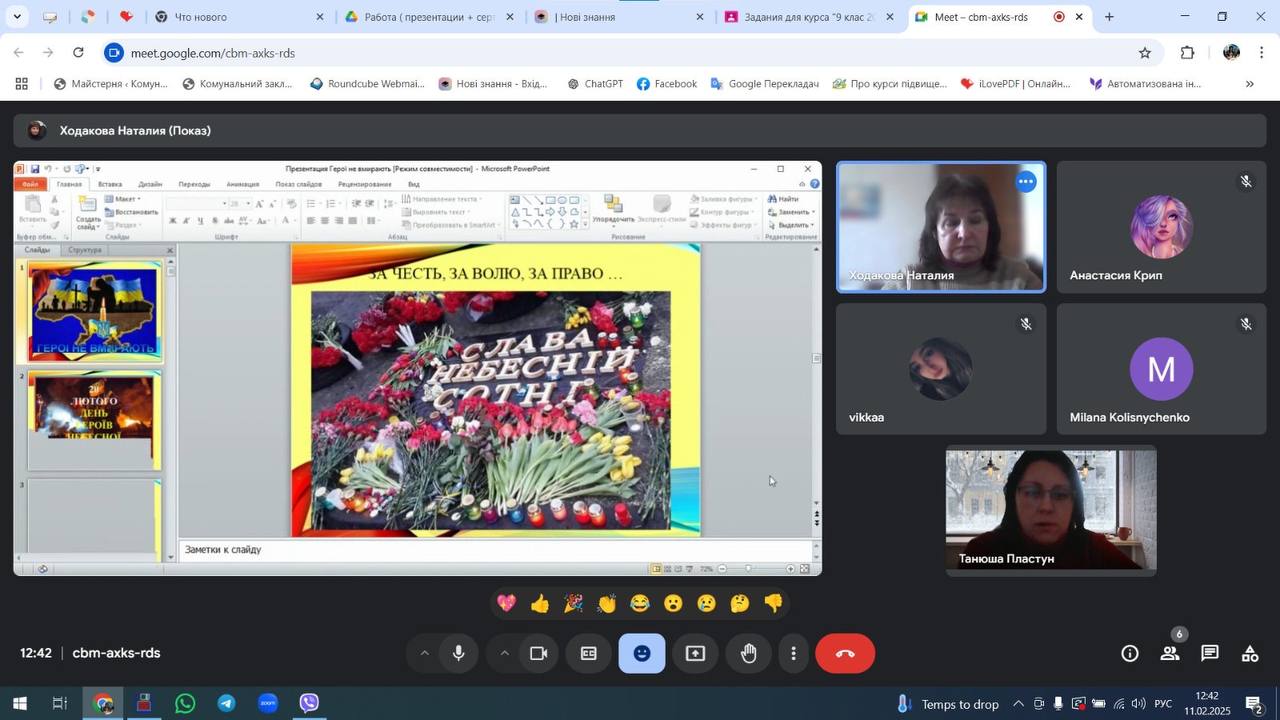The height and width of the screenshot is (720, 1280).
Task: Expand video settings arrow beside camera
Action: [x=504, y=654]
